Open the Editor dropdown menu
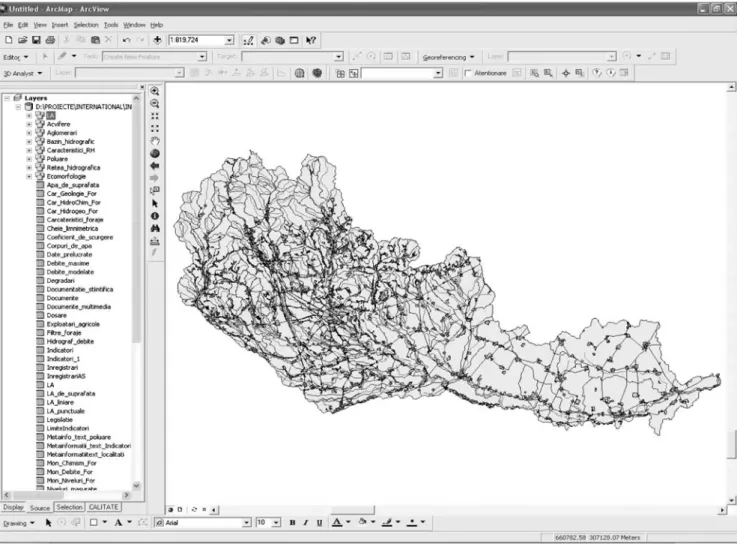Screen dimensions: 737x544 [x=16, y=57]
